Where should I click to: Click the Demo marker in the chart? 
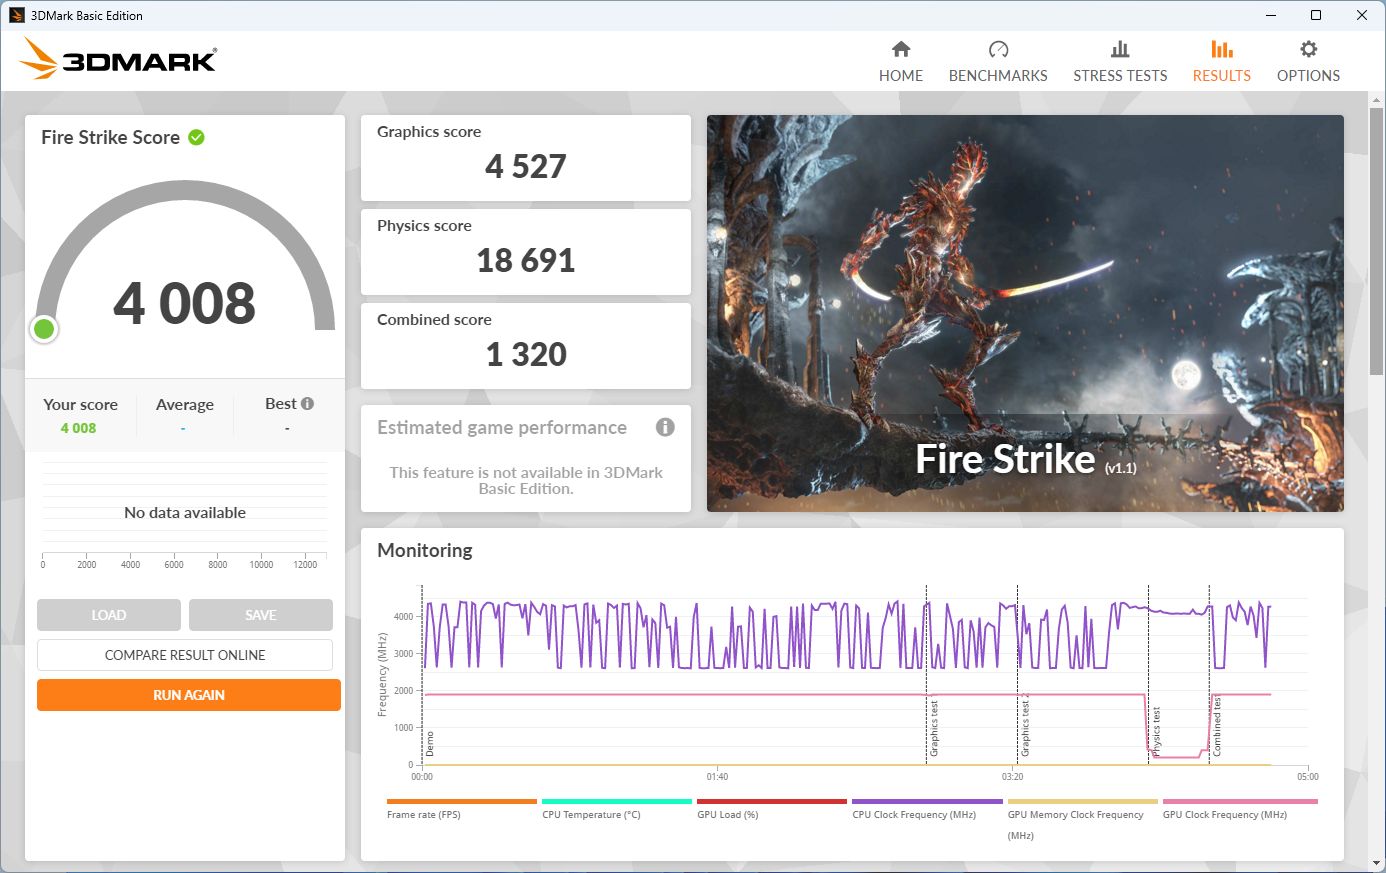(430, 743)
